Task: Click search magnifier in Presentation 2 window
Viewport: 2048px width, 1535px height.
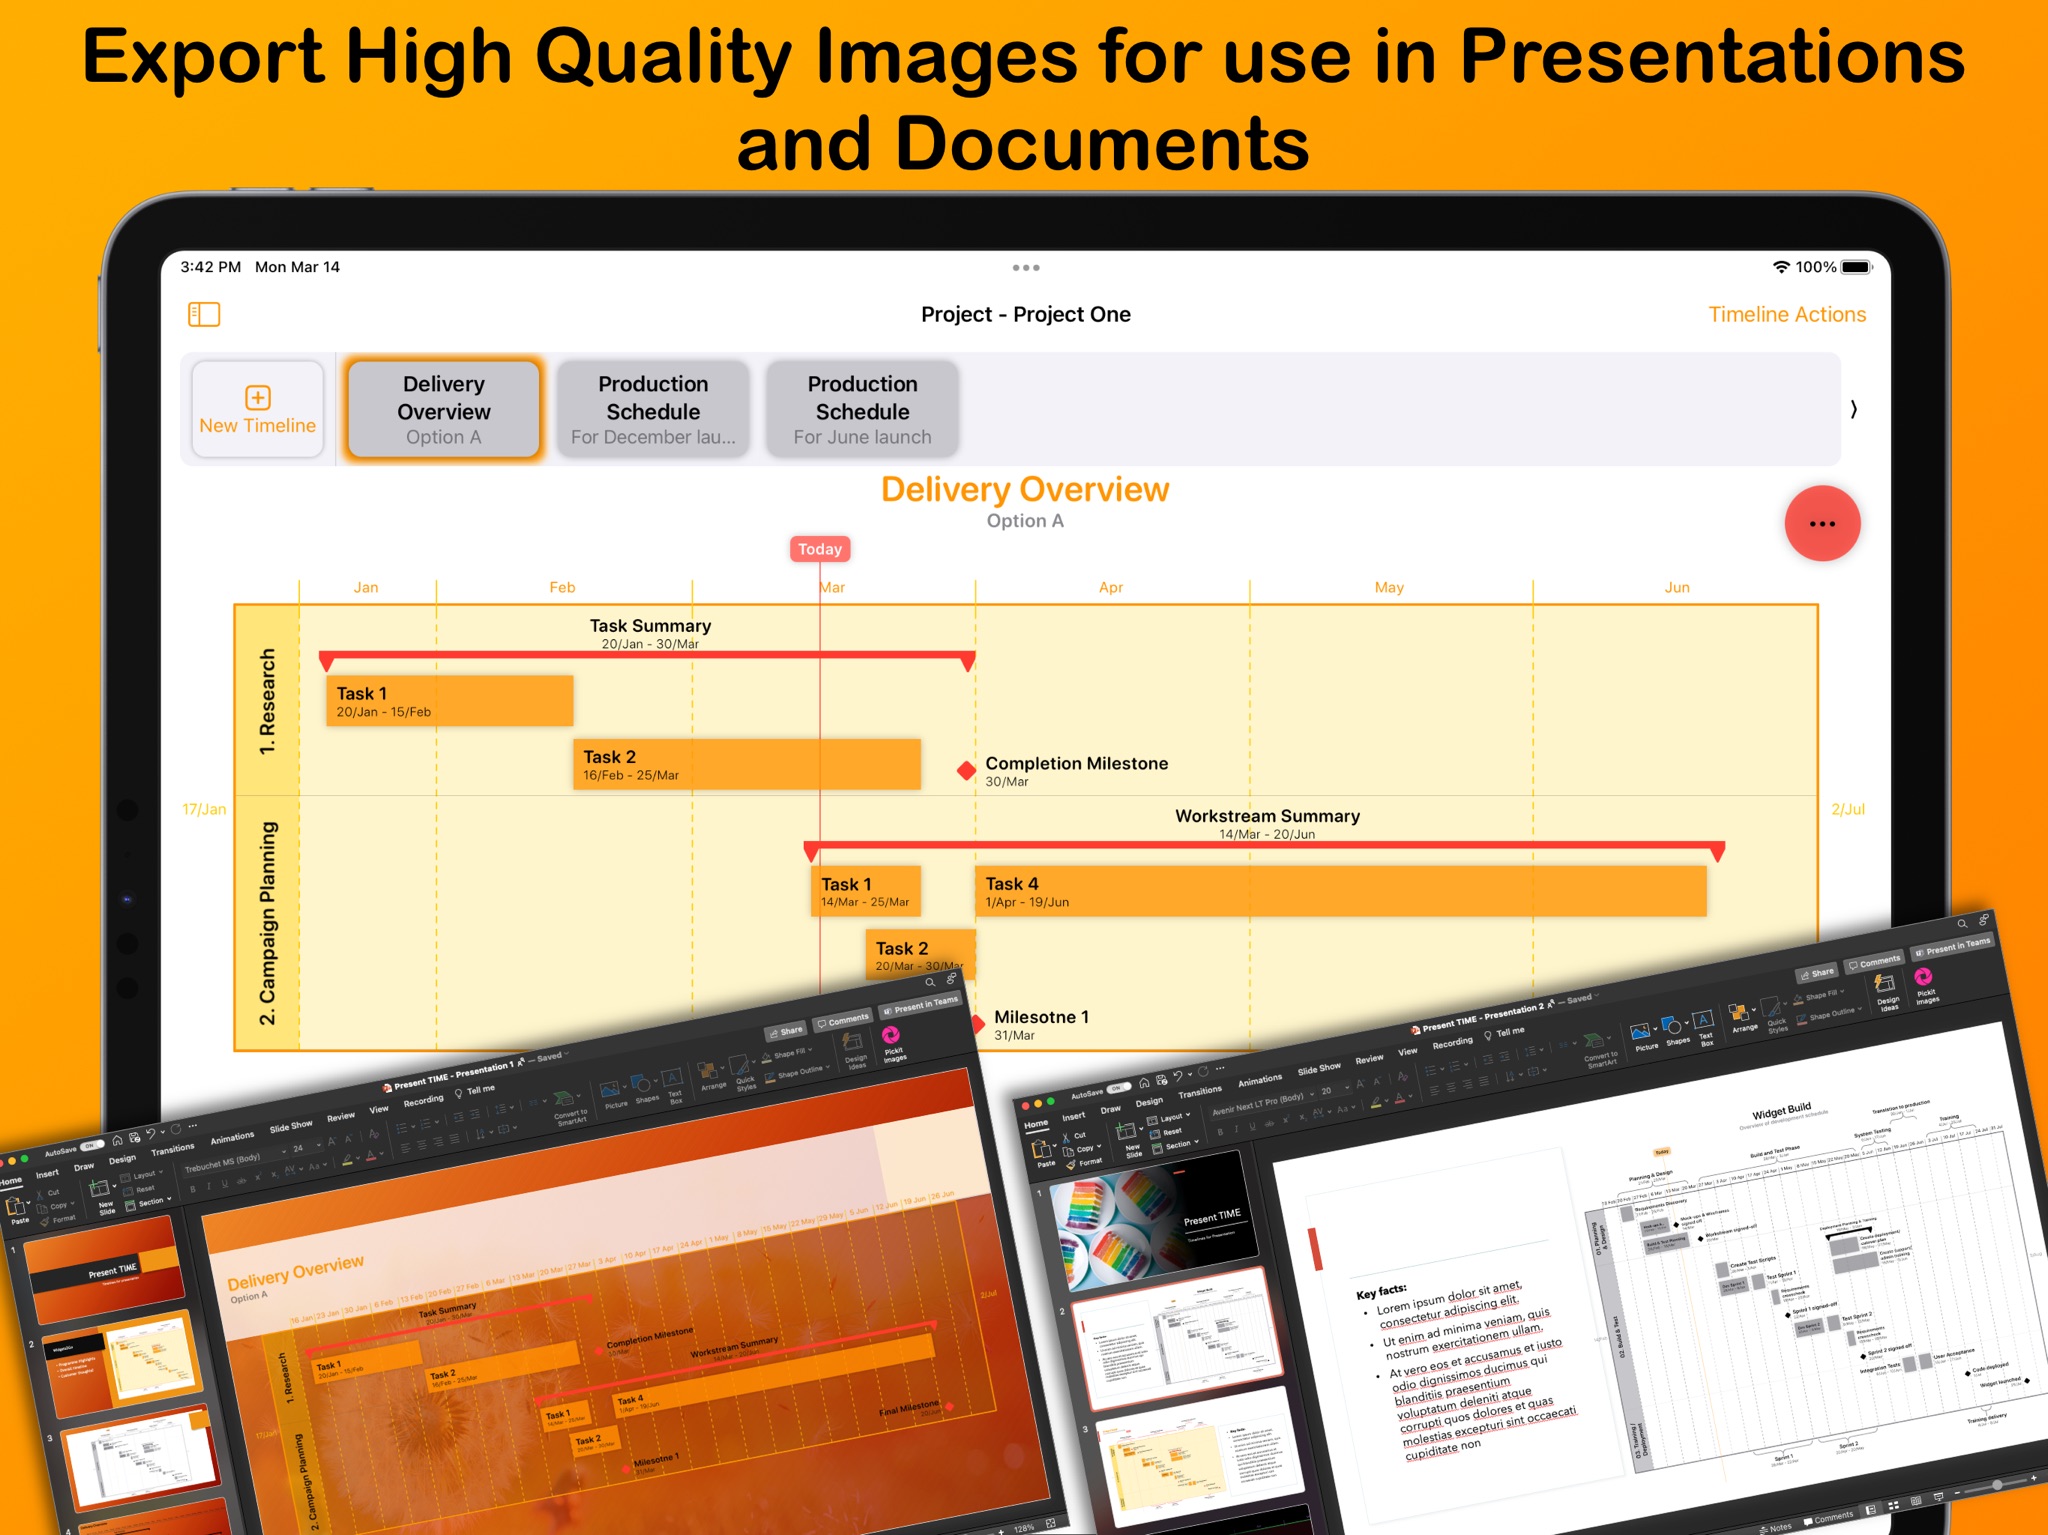Action: (1962, 923)
